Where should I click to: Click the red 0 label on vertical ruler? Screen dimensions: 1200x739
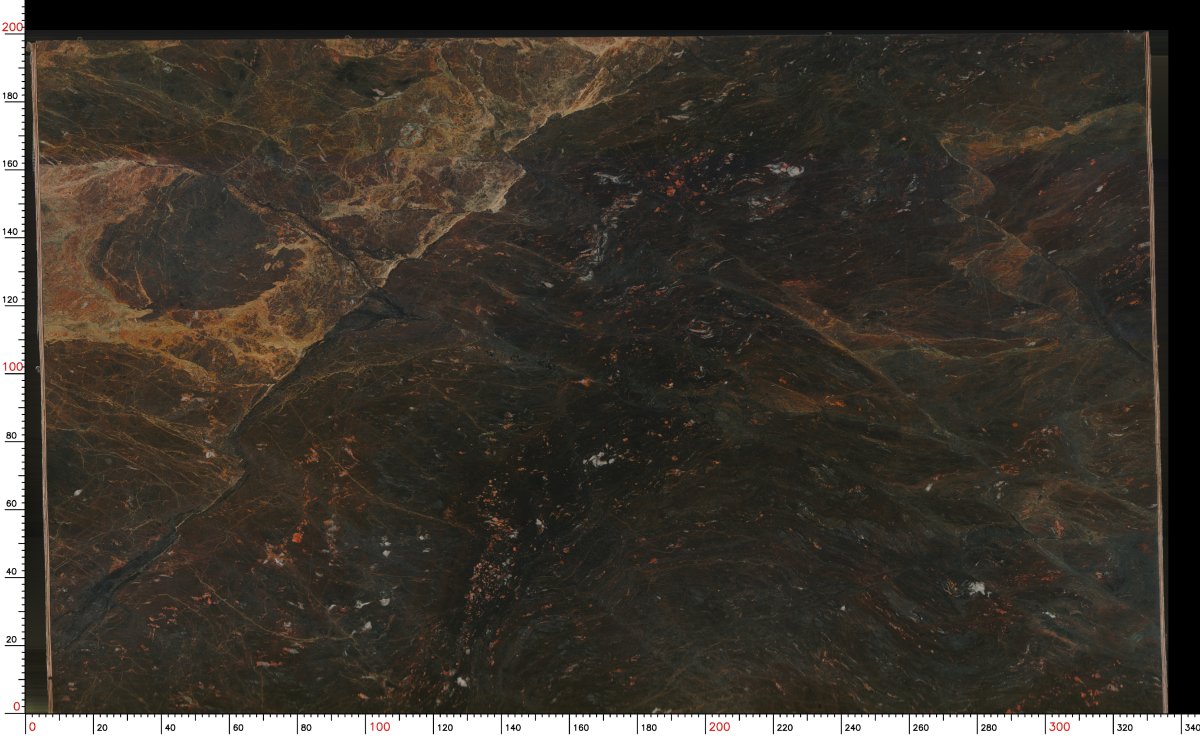click(16, 706)
